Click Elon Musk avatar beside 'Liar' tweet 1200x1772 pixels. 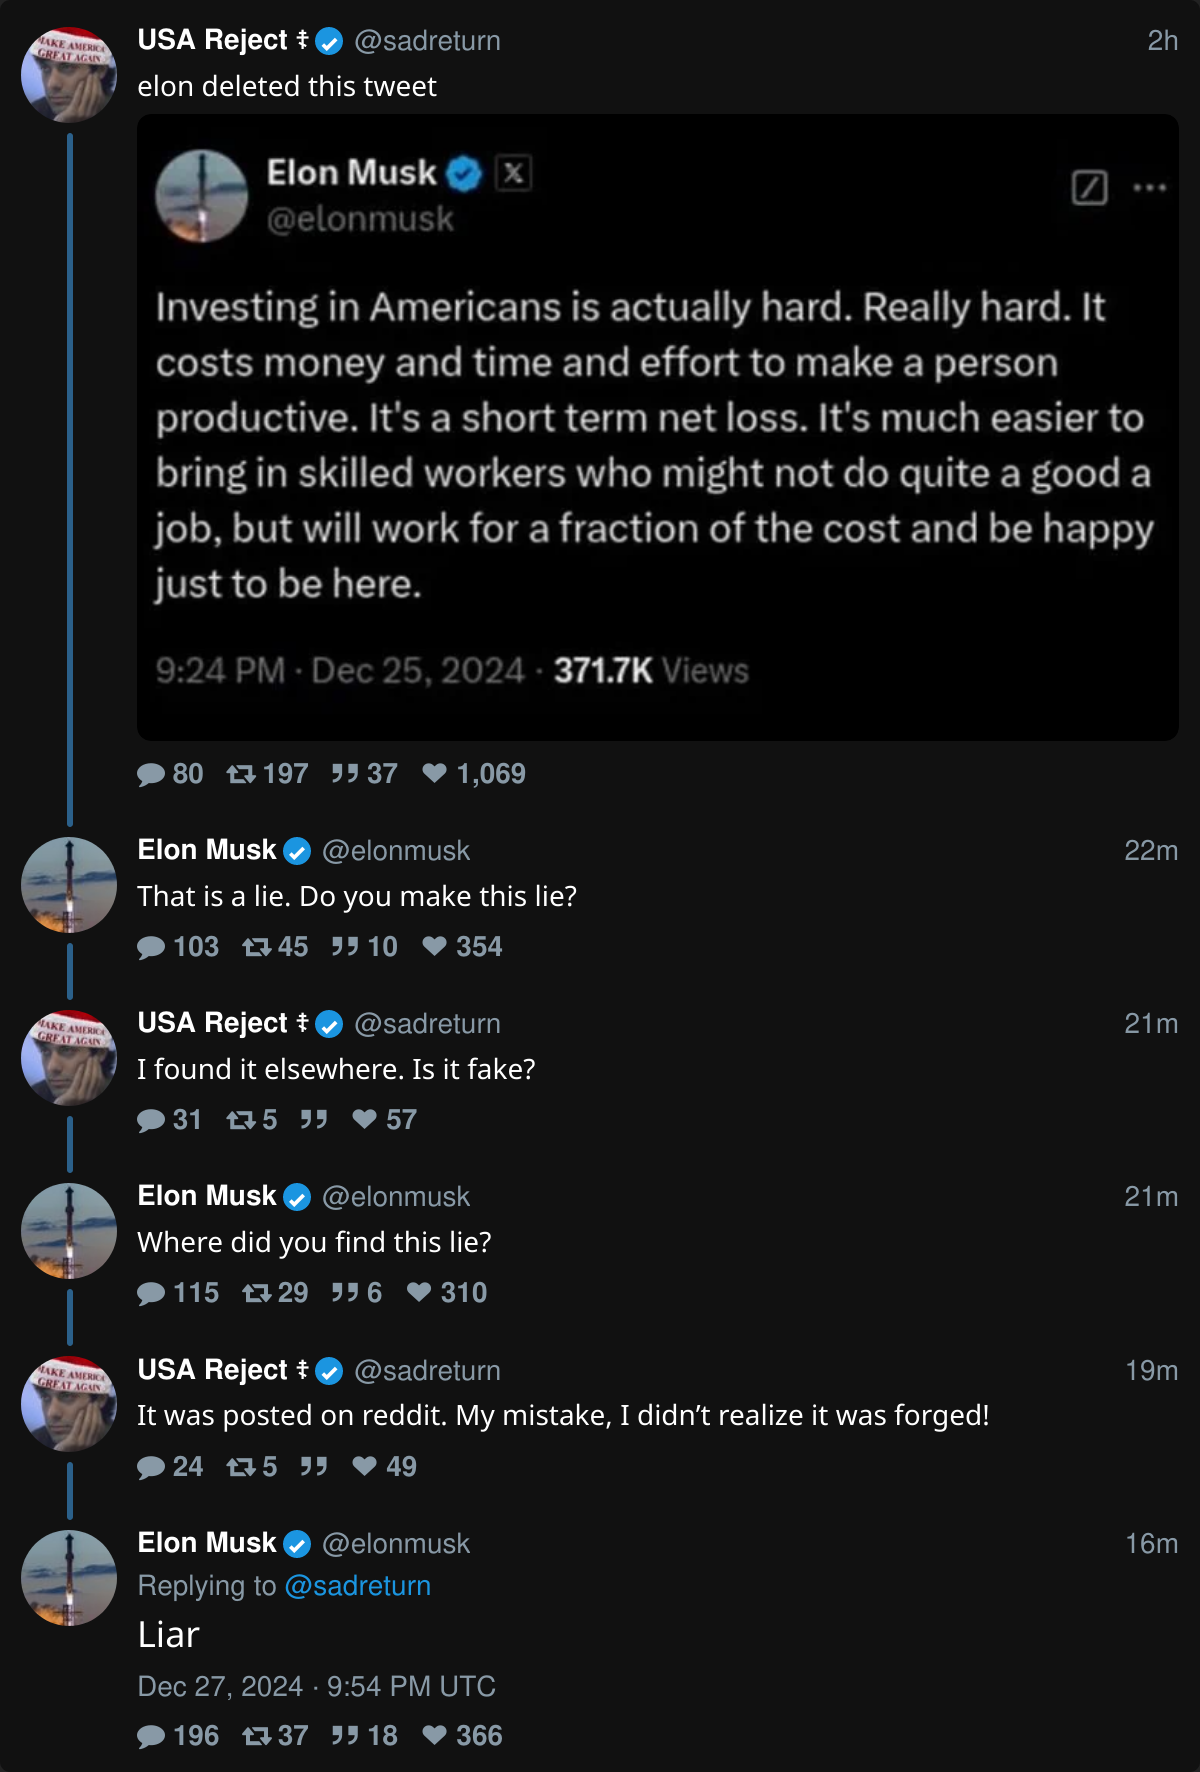click(x=69, y=1577)
